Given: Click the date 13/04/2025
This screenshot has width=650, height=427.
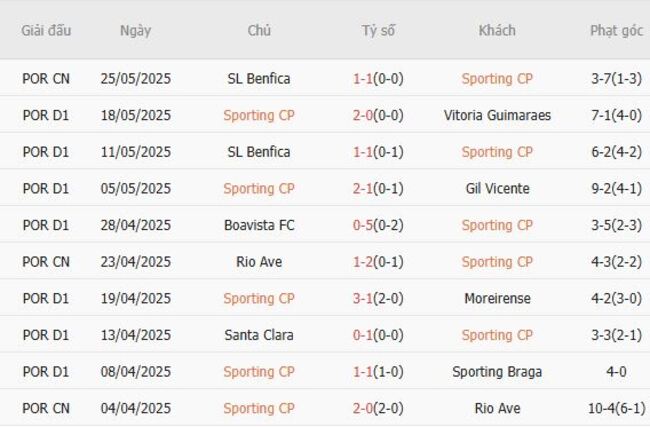Looking at the screenshot, I should pos(135,335).
